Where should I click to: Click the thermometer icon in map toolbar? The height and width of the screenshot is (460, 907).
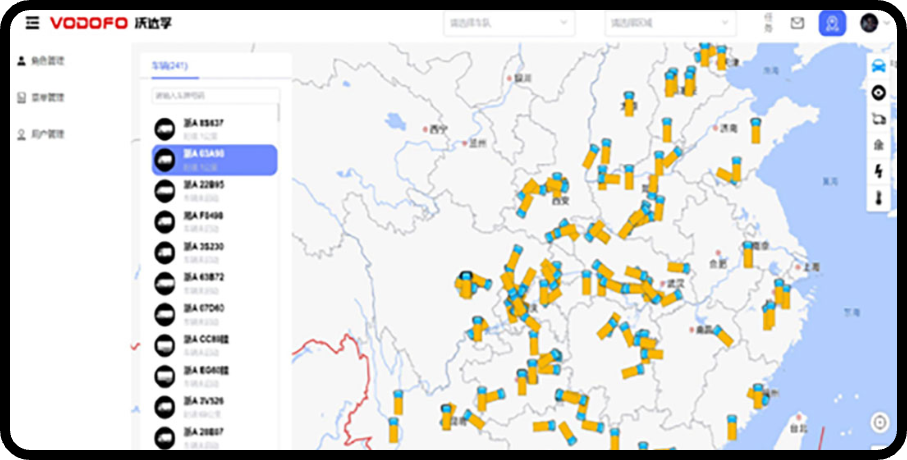click(878, 197)
